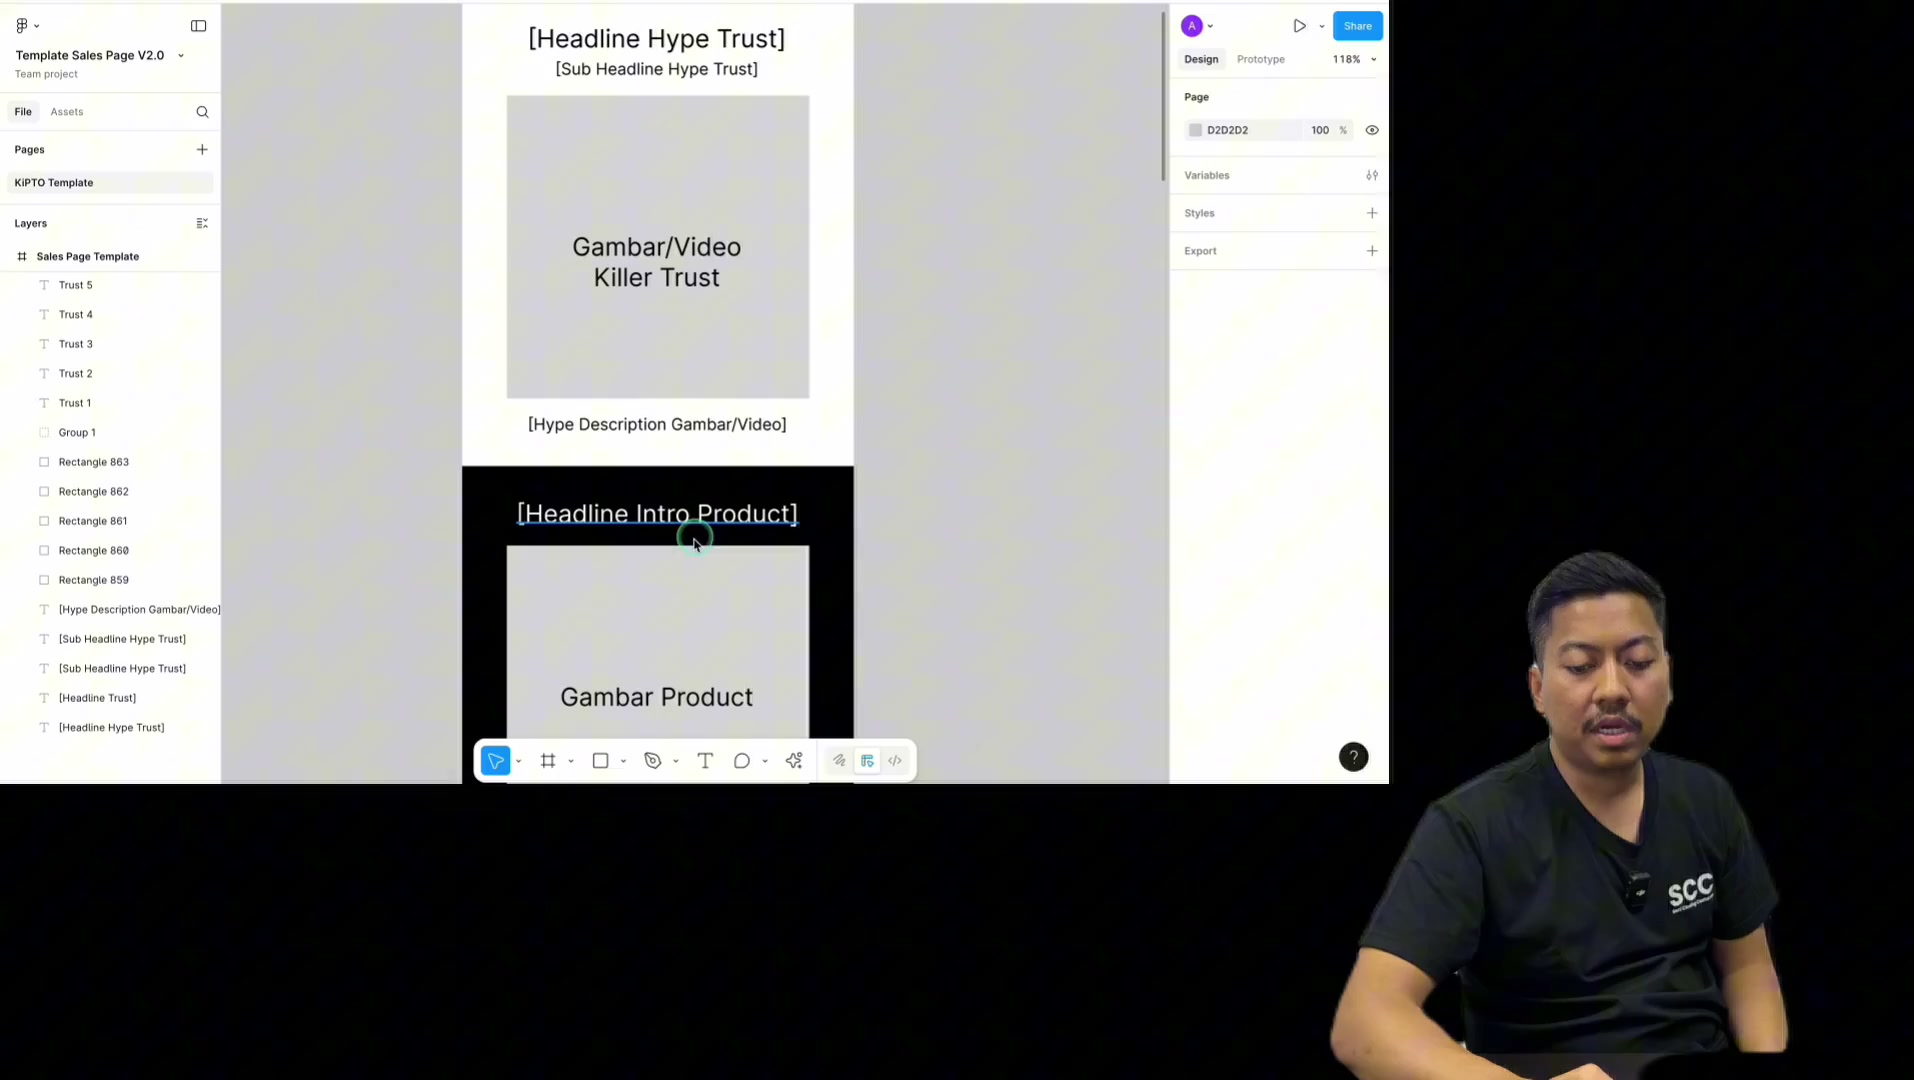Image resolution: width=1914 pixels, height=1080 pixels.
Task: Present the prototype with play icon
Action: pos(1299,26)
